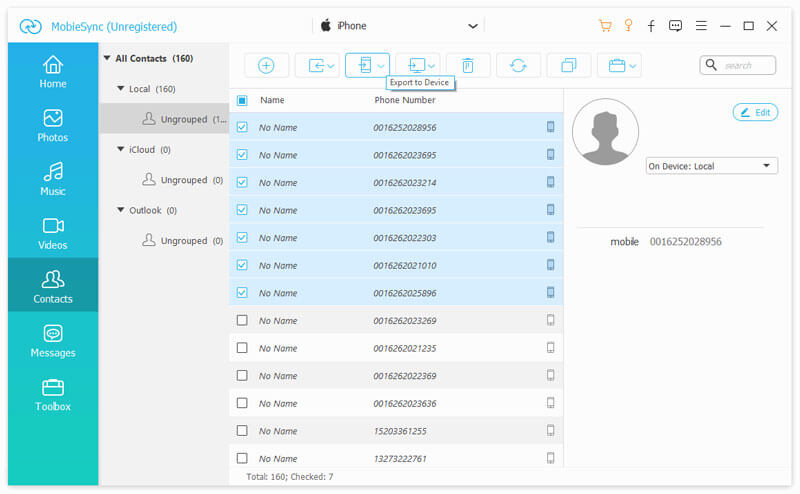This screenshot has height=494, width=800.
Task: Click the refresh contacts icon
Action: [x=518, y=65]
